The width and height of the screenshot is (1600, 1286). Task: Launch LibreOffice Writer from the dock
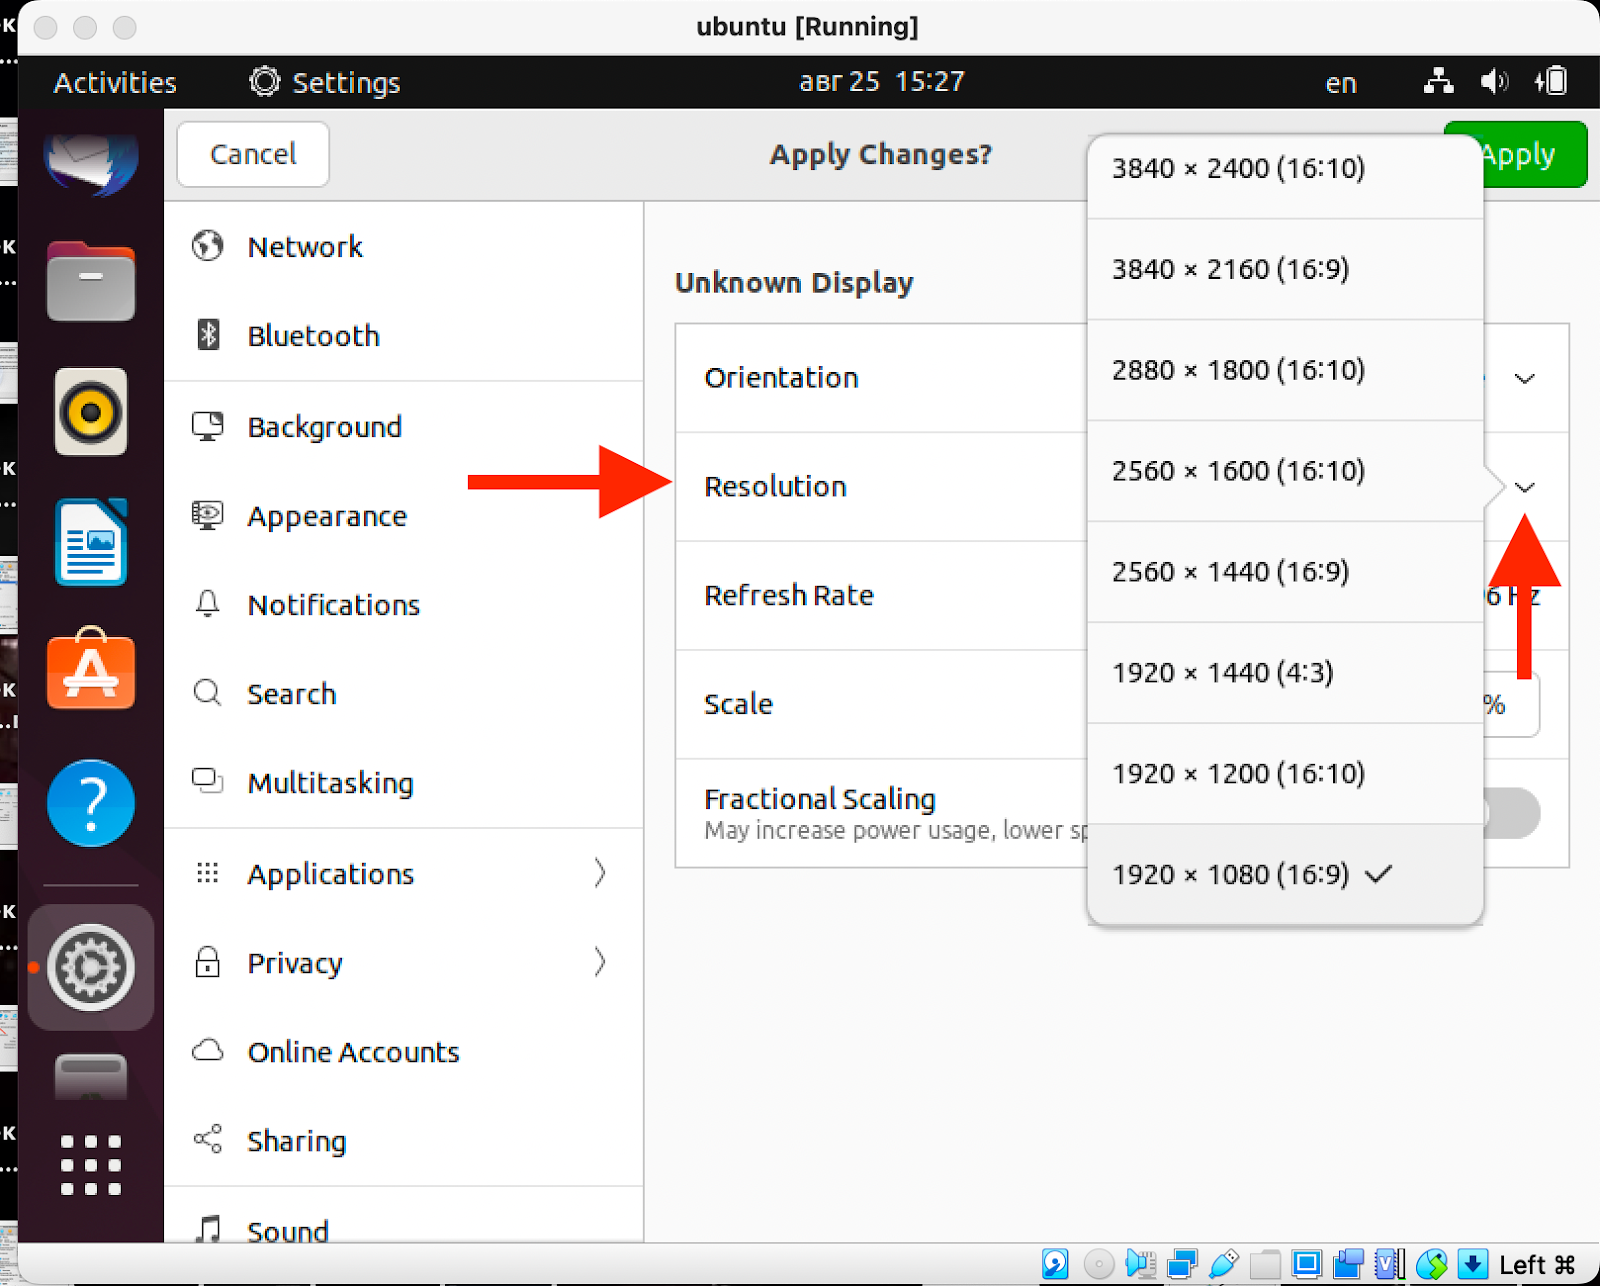91,541
